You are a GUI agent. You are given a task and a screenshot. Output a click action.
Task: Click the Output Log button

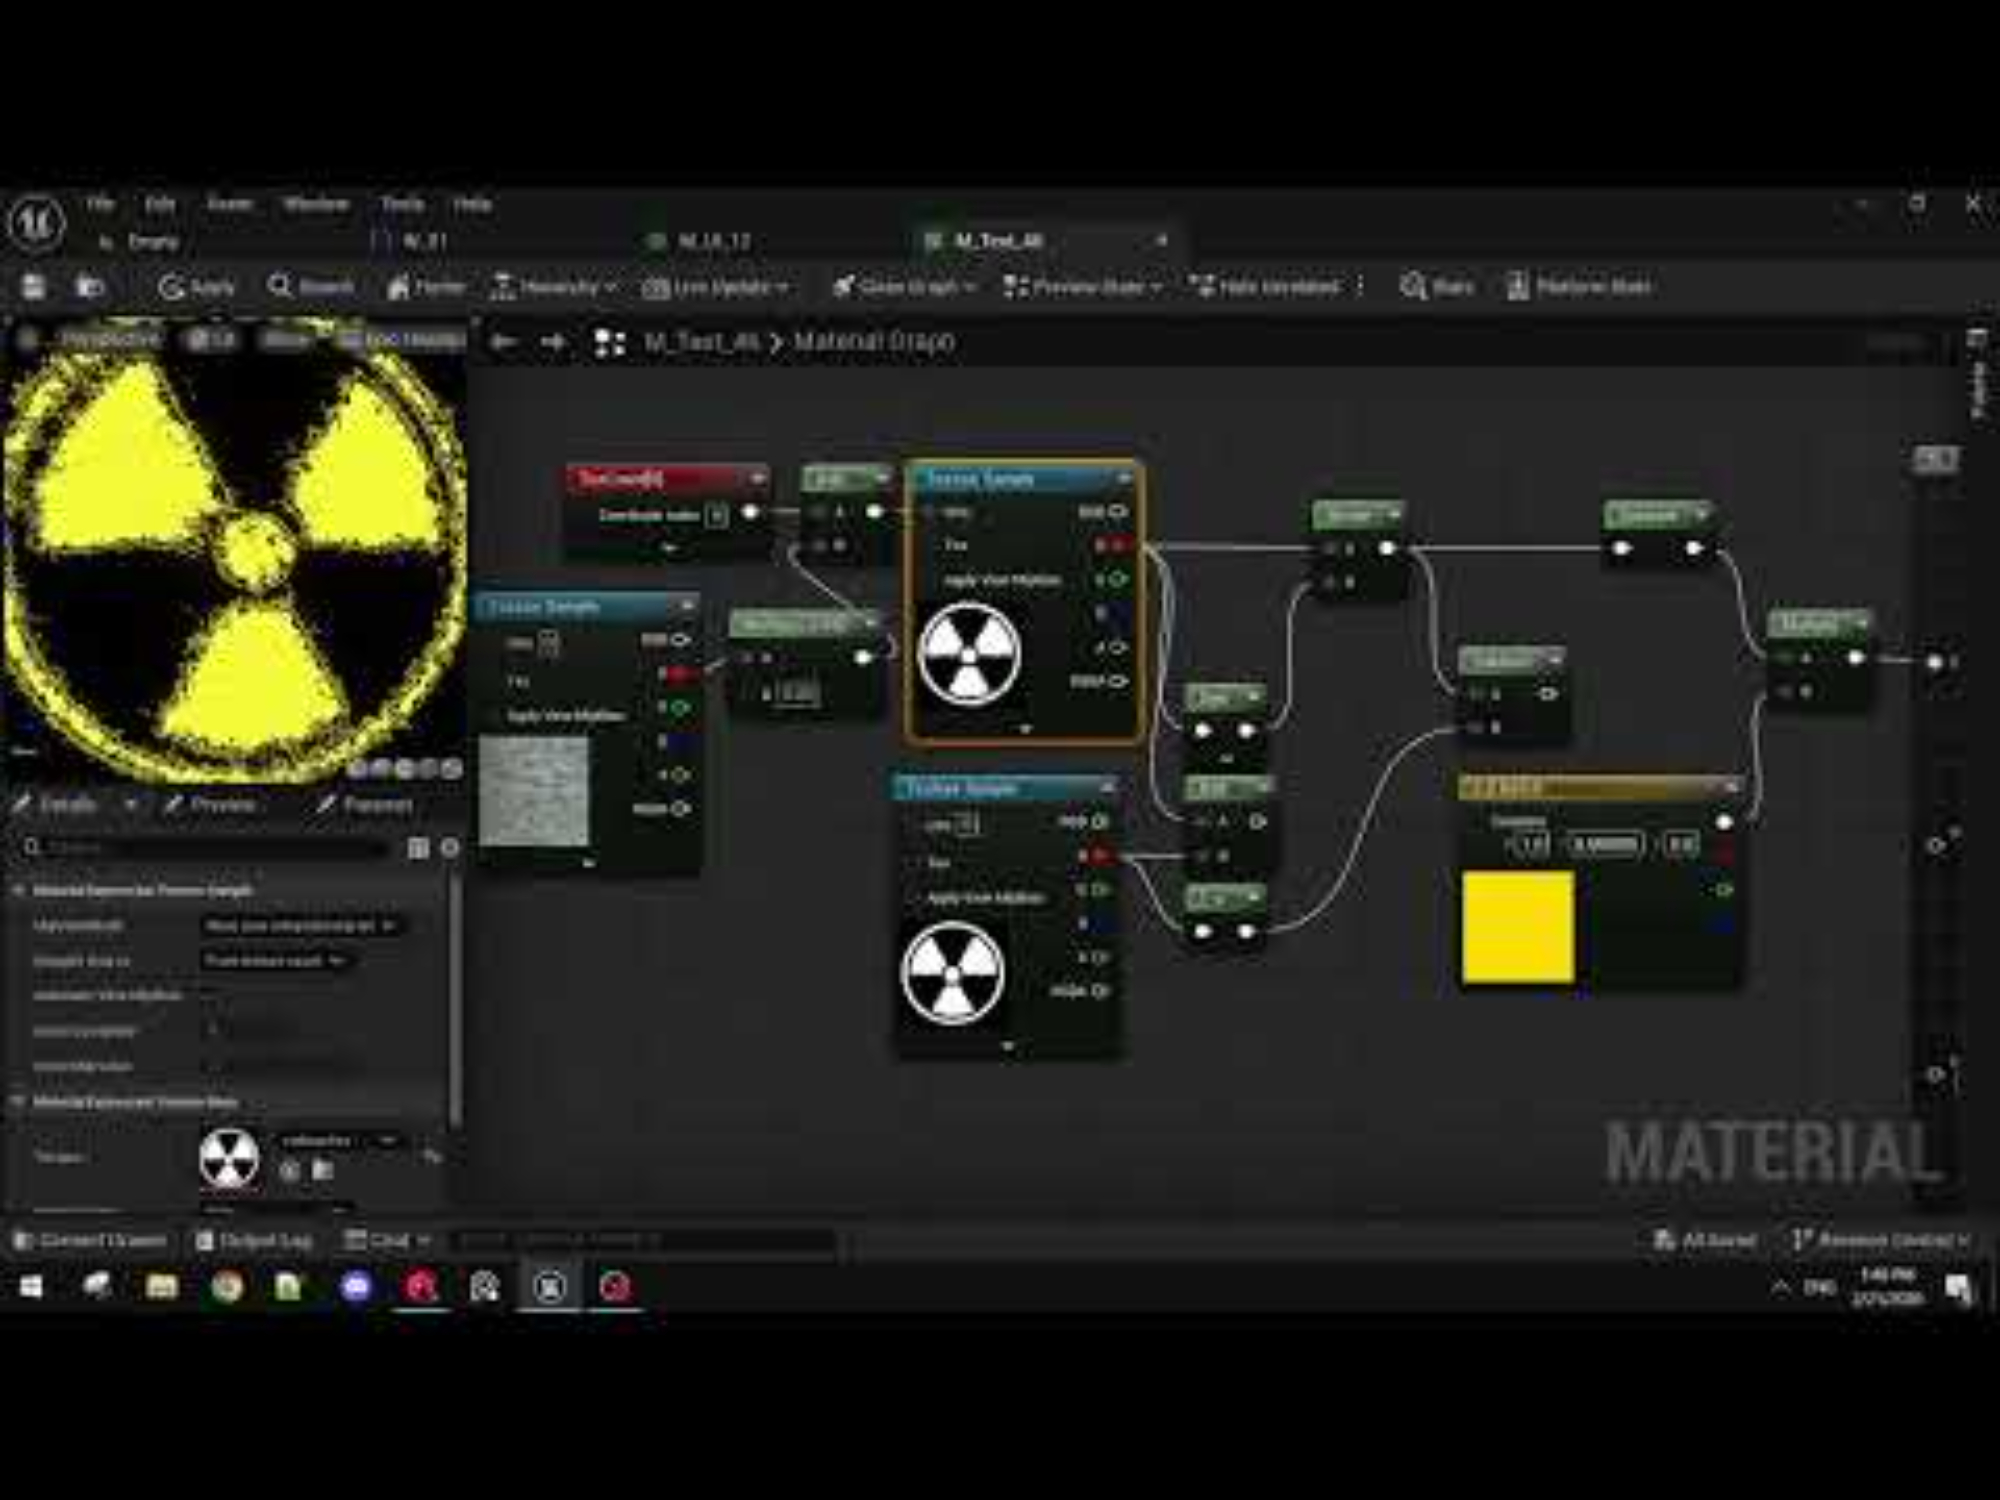tap(255, 1240)
